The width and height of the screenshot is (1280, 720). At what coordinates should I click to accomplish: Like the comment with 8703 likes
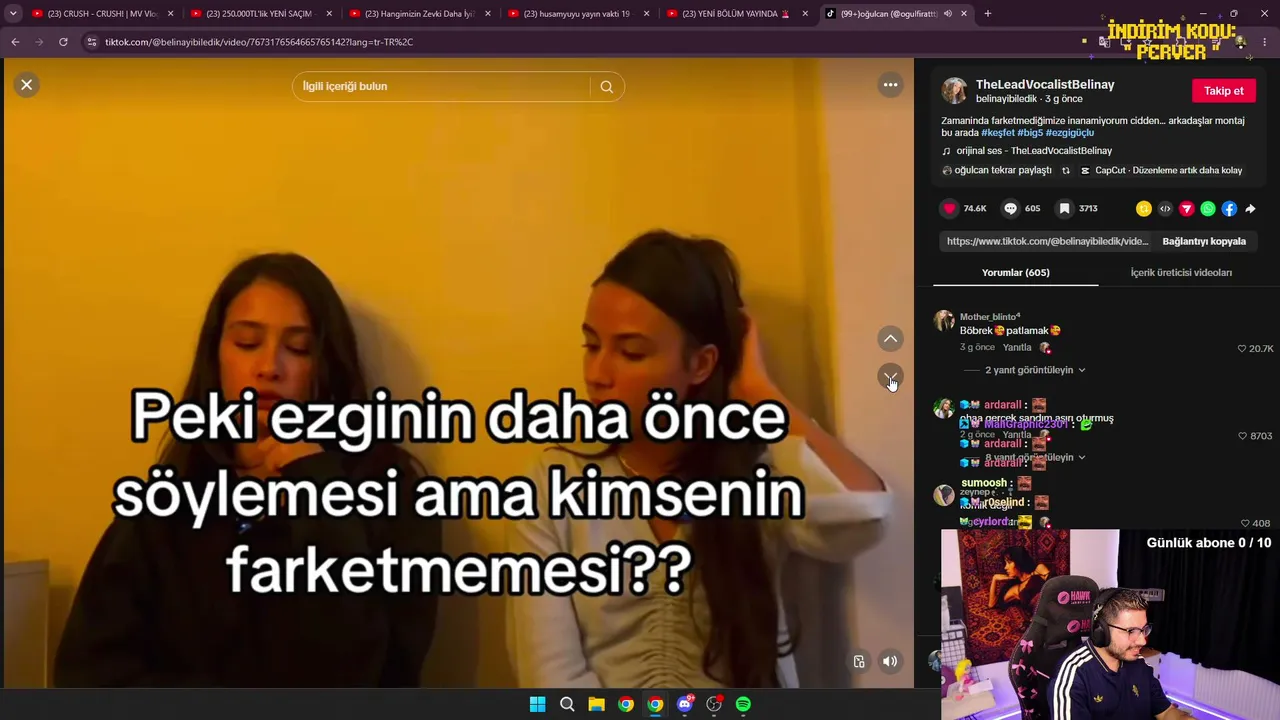click(1242, 436)
